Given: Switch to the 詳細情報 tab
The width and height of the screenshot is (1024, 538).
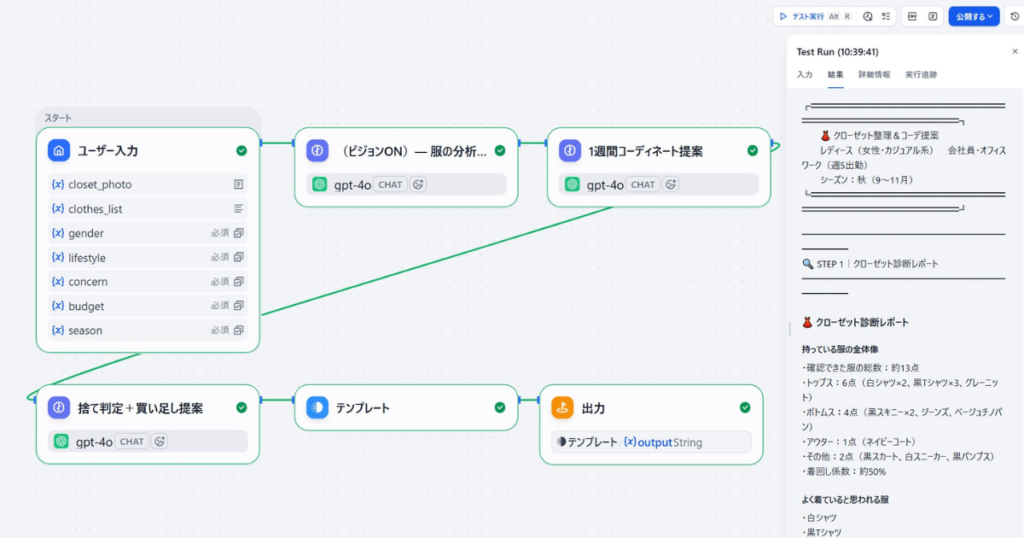Looking at the screenshot, I should (874, 74).
